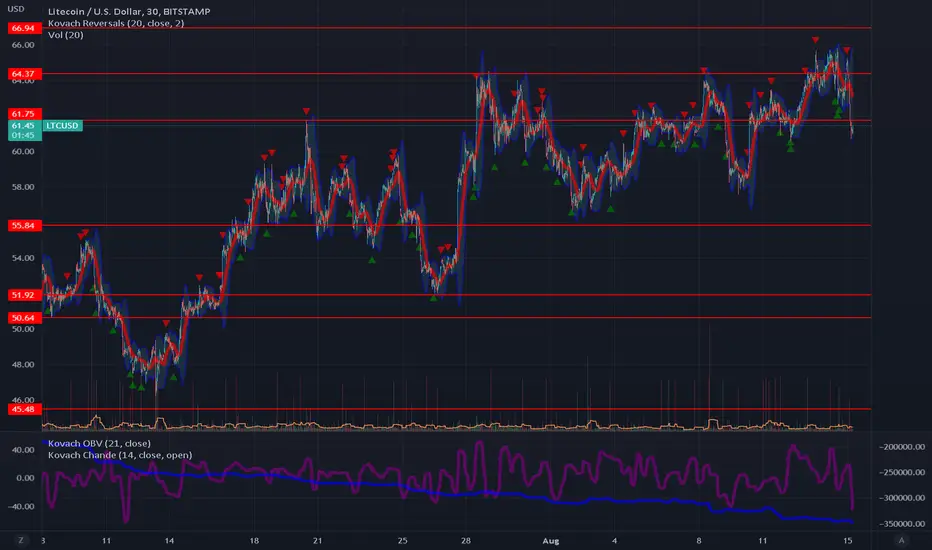Select the 64.37 red price level label
The width and height of the screenshot is (932, 550).
(24, 74)
